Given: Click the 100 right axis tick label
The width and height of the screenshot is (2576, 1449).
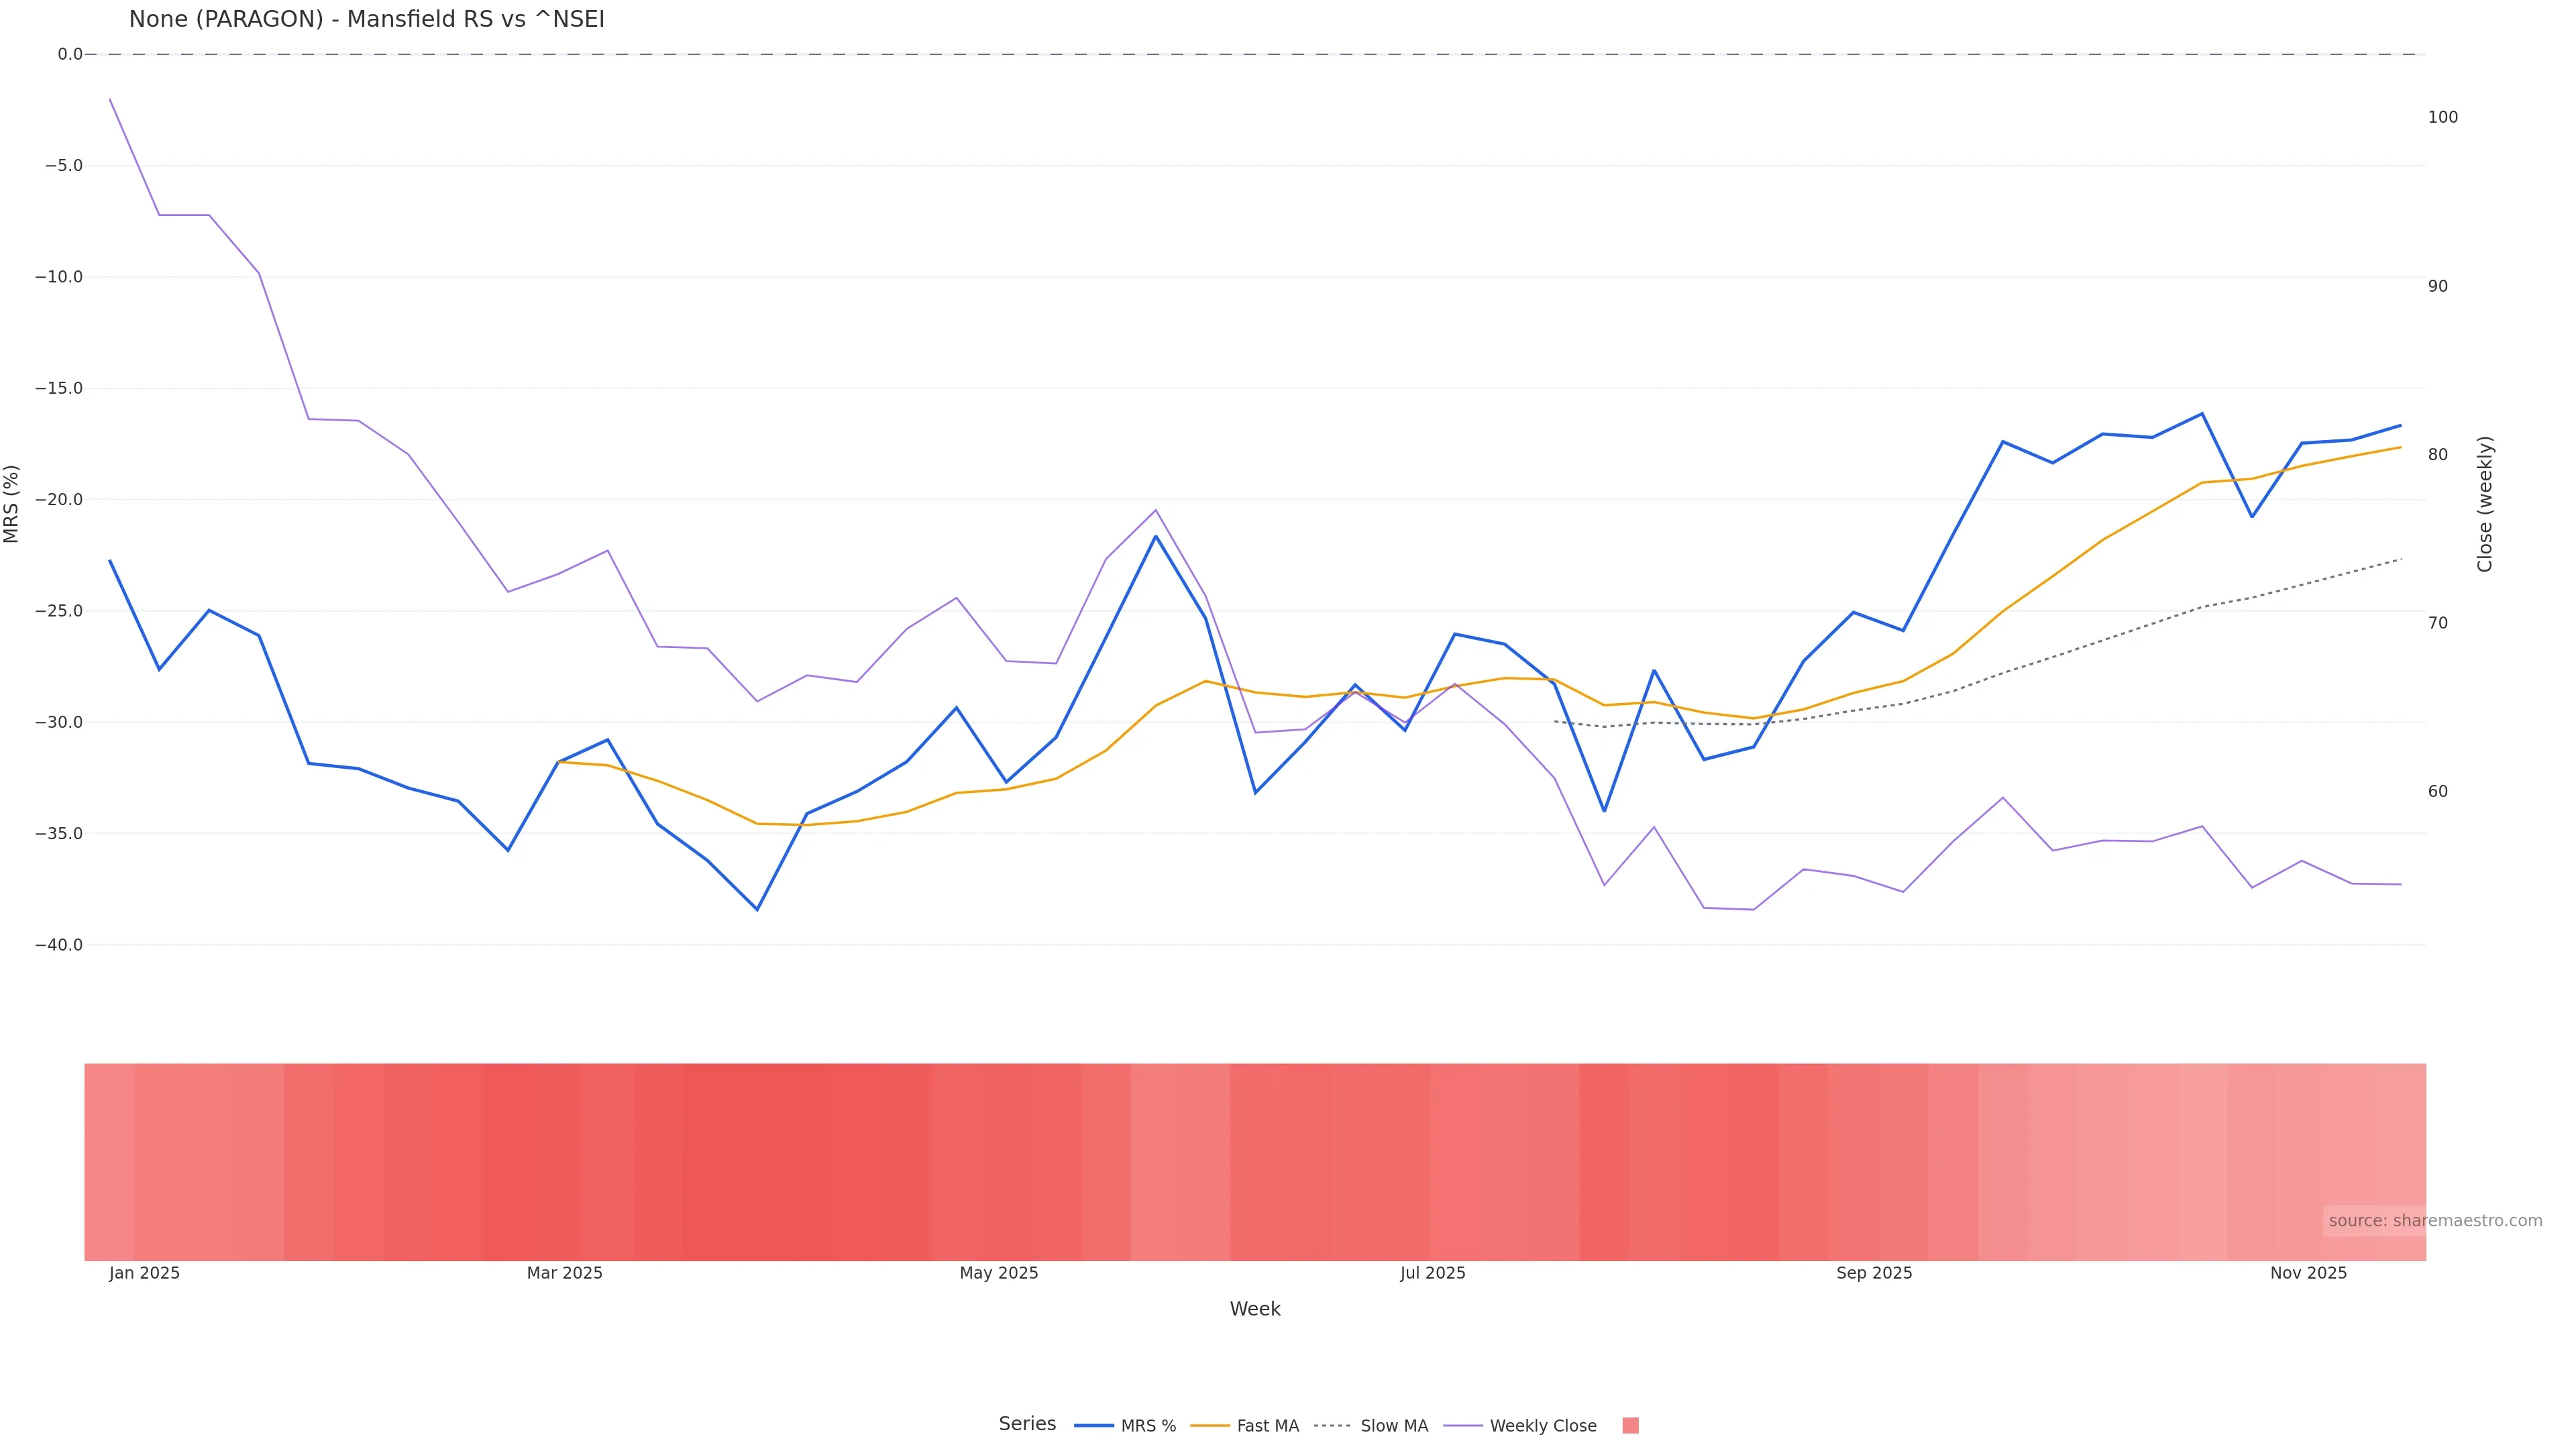Looking at the screenshot, I should click(2442, 117).
